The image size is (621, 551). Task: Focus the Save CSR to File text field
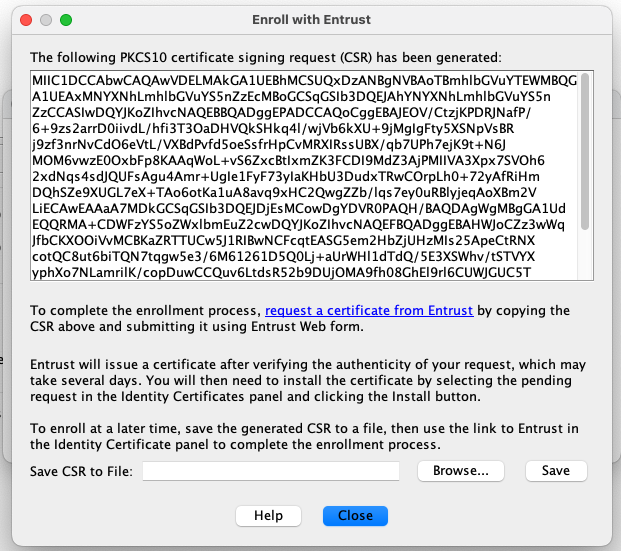coord(271,471)
